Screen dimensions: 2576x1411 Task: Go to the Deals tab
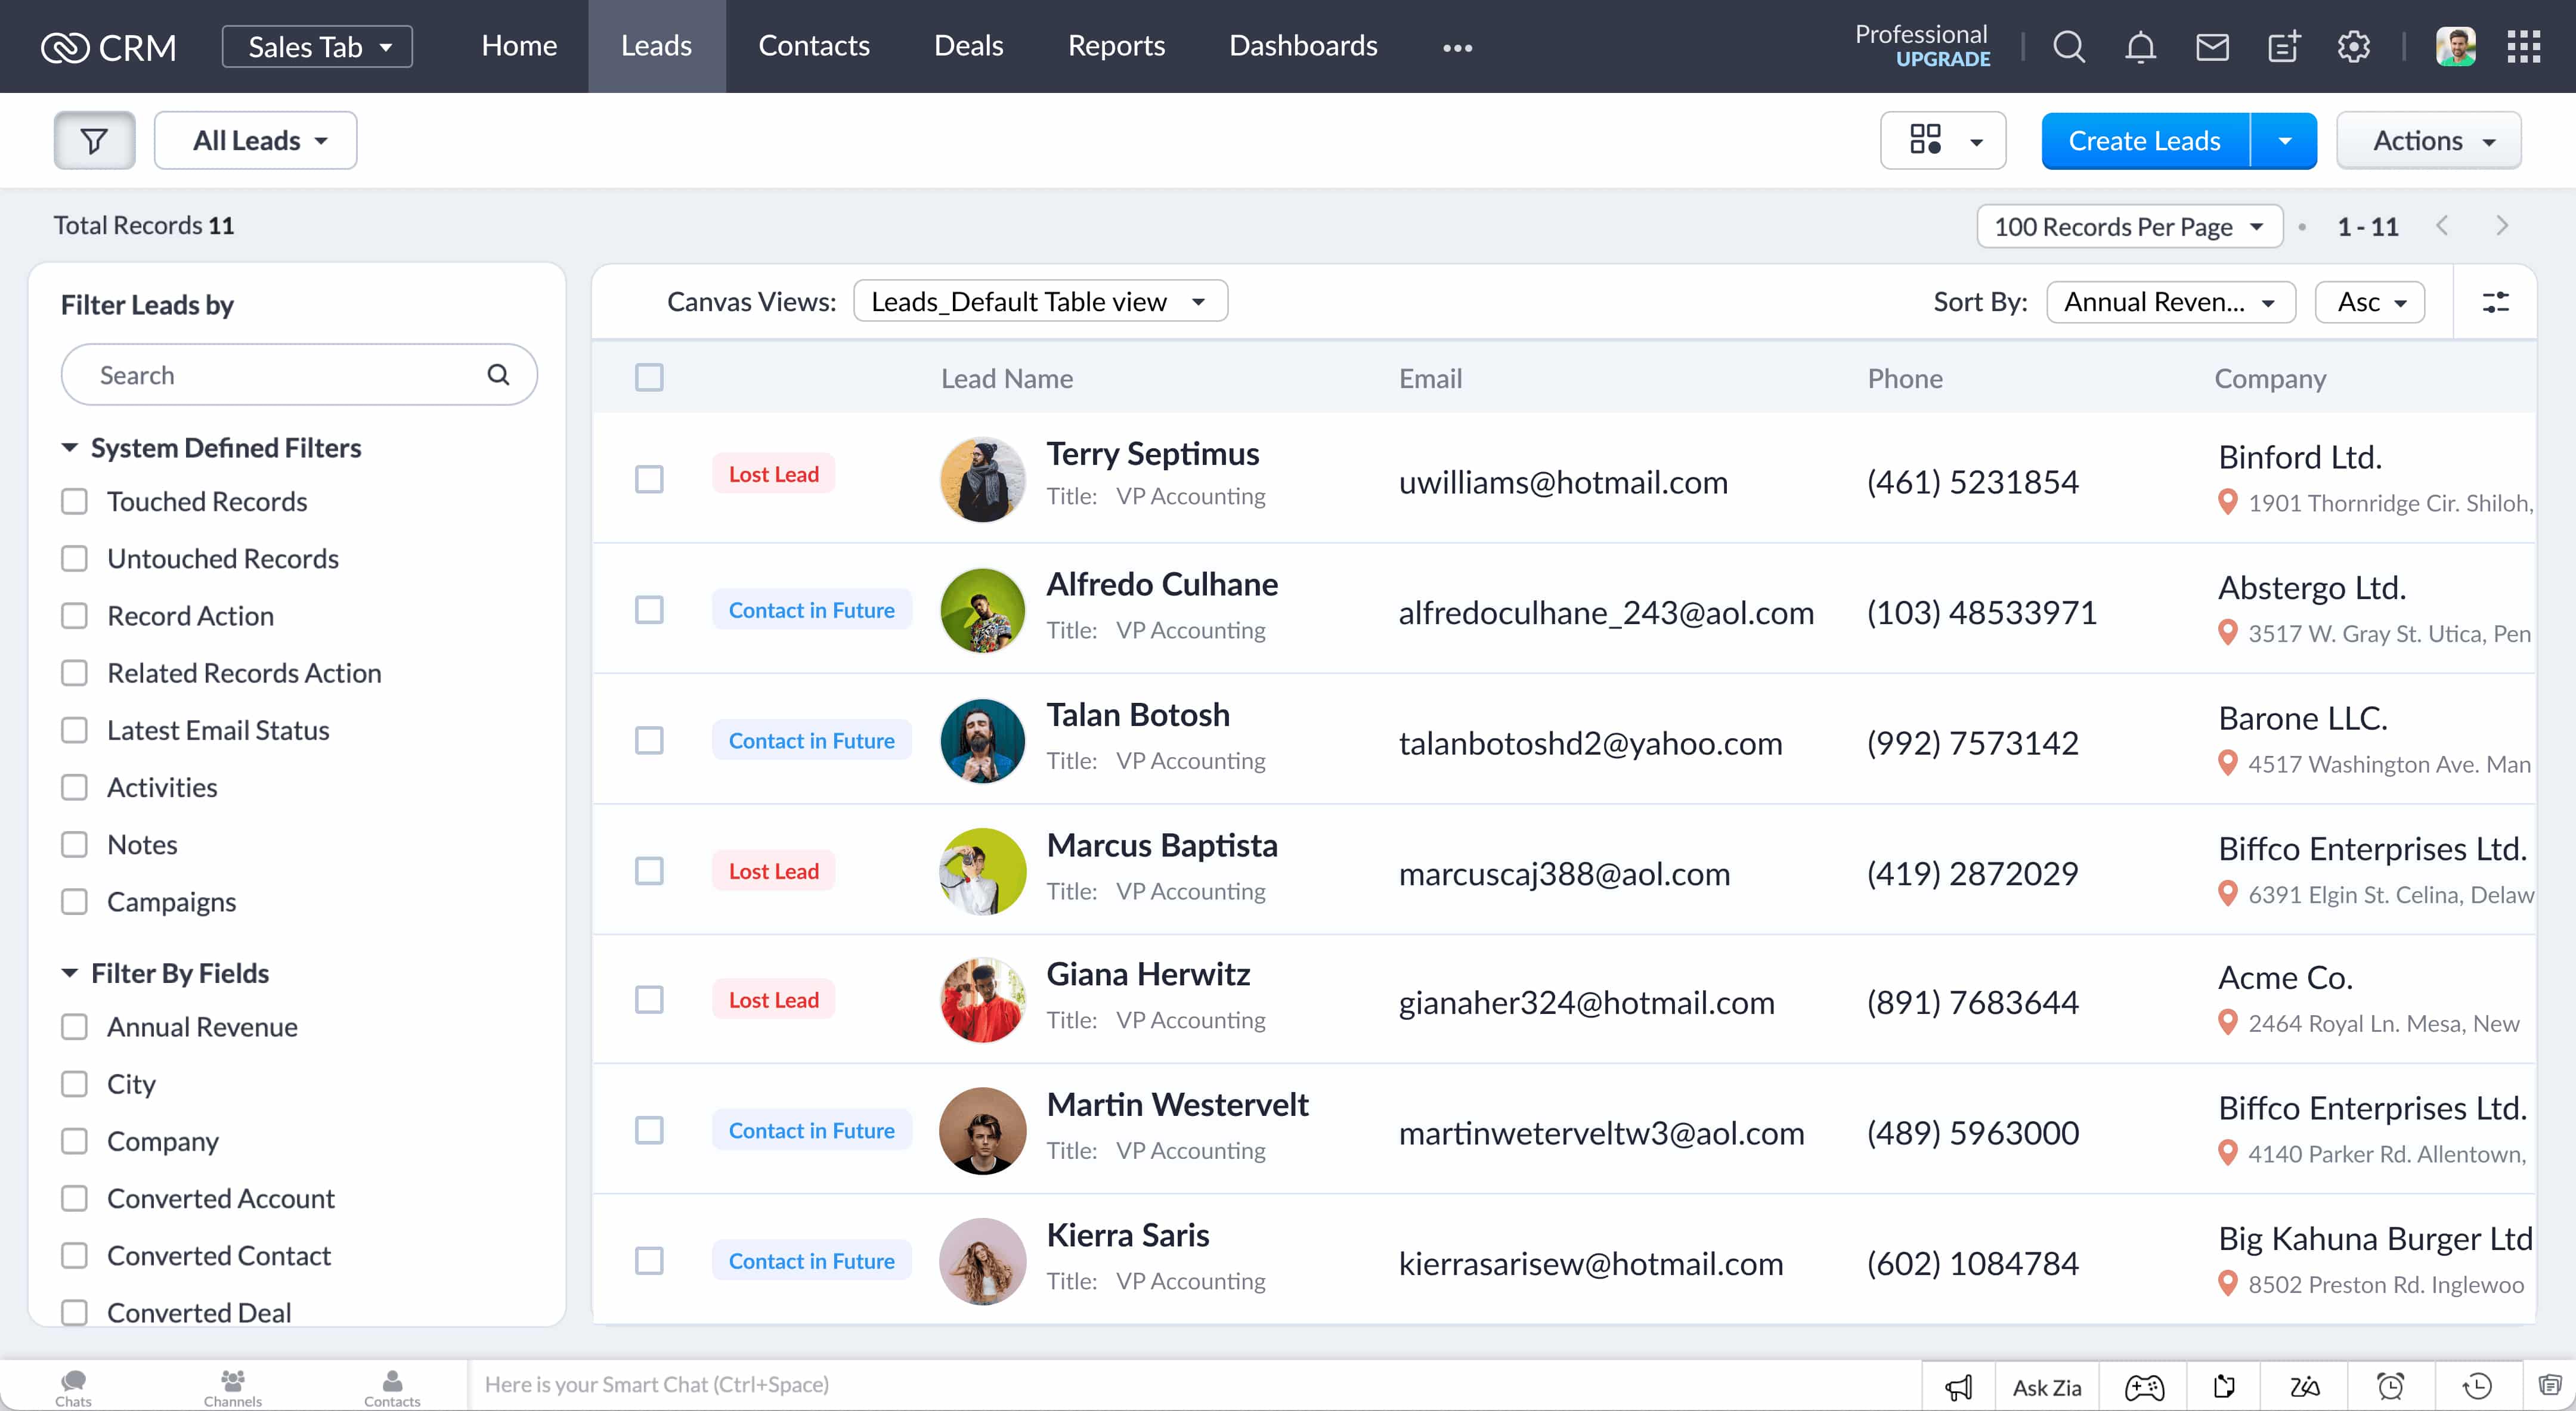967,46
